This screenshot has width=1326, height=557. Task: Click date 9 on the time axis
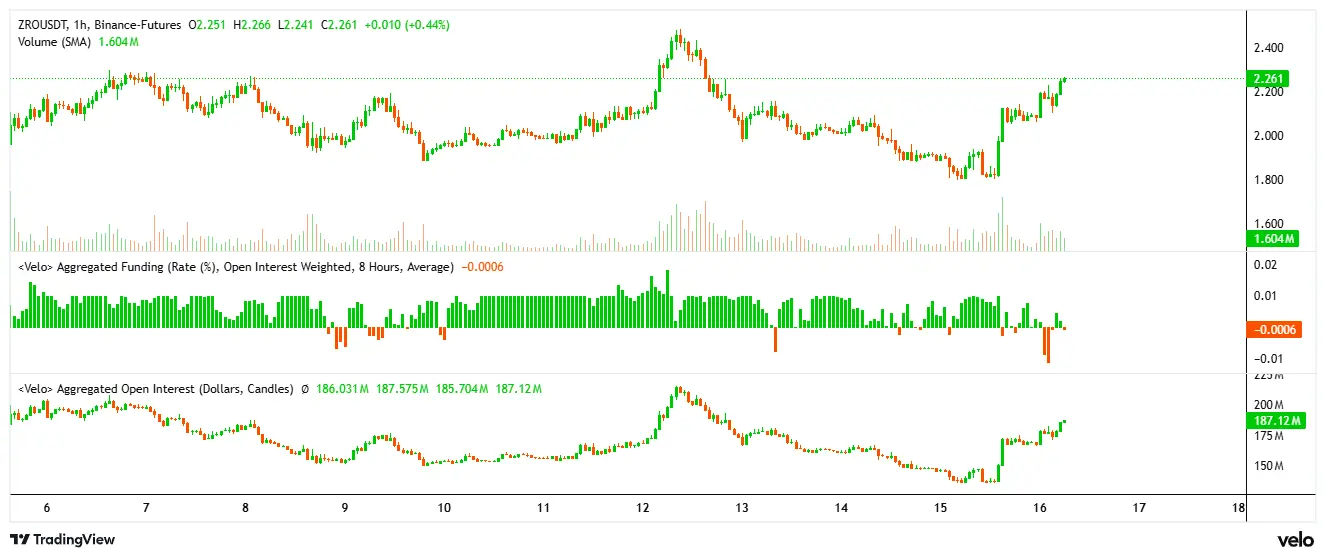coord(344,508)
